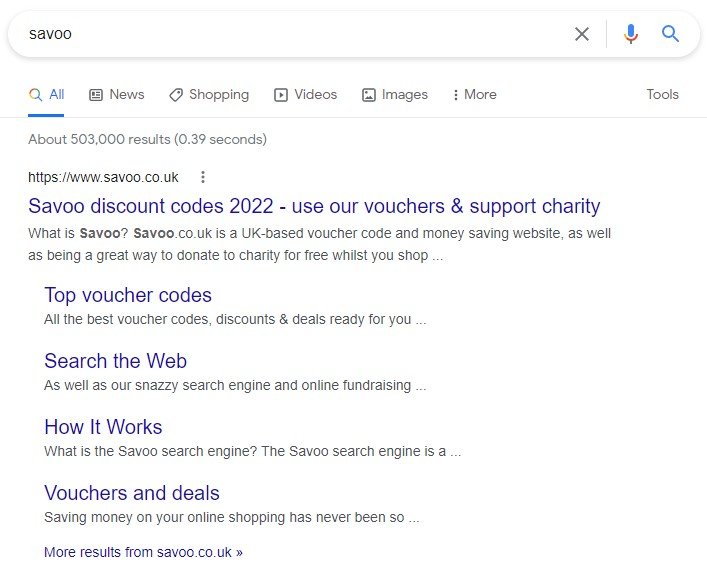The image size is (707, 573).
Task: Click the blue magnifying glass search icon
Action: pos(670,33)
